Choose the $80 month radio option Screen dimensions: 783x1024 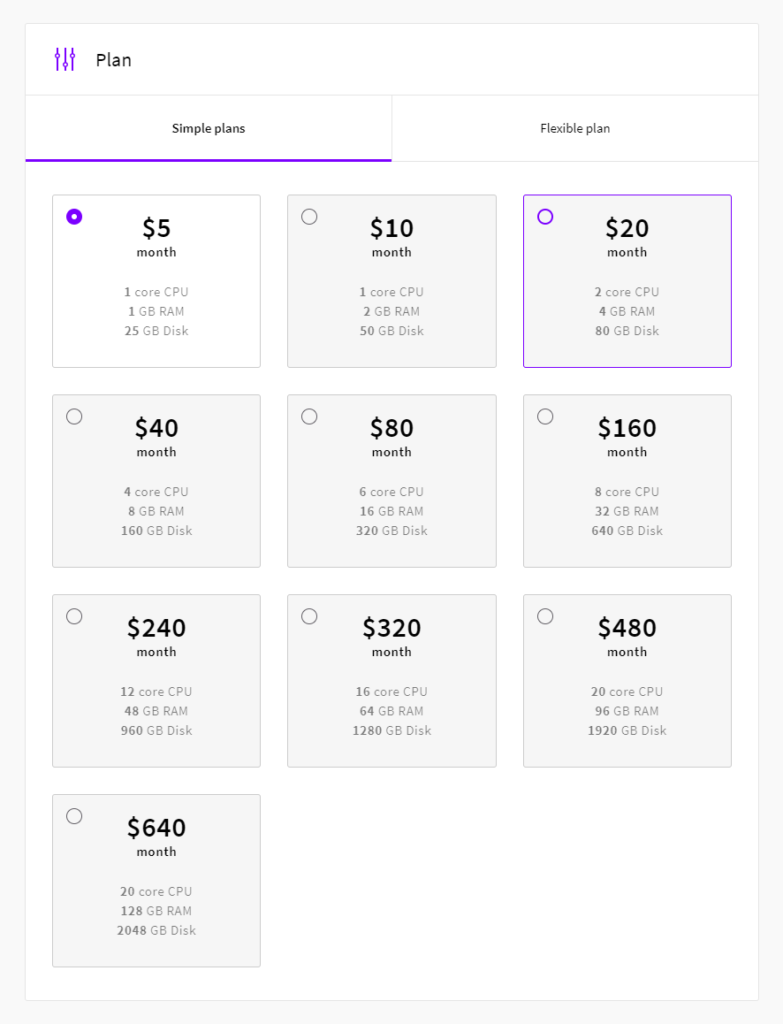pos(310,416)
